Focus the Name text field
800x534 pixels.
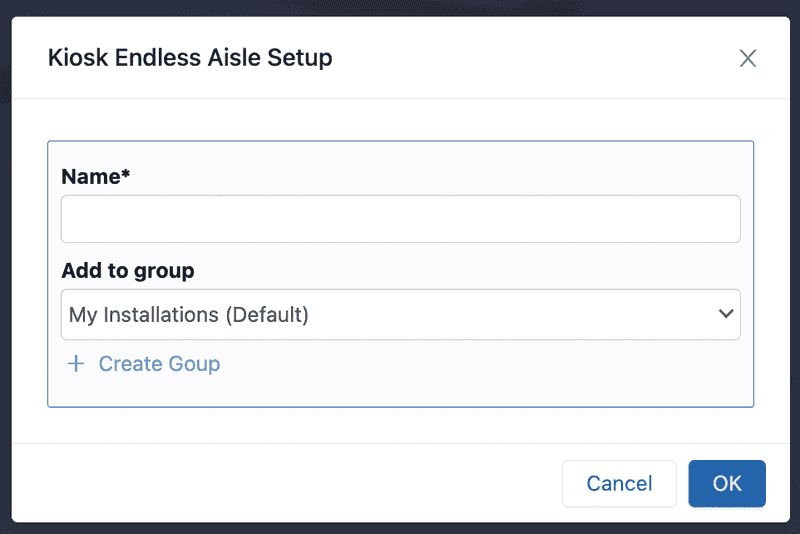400,219
